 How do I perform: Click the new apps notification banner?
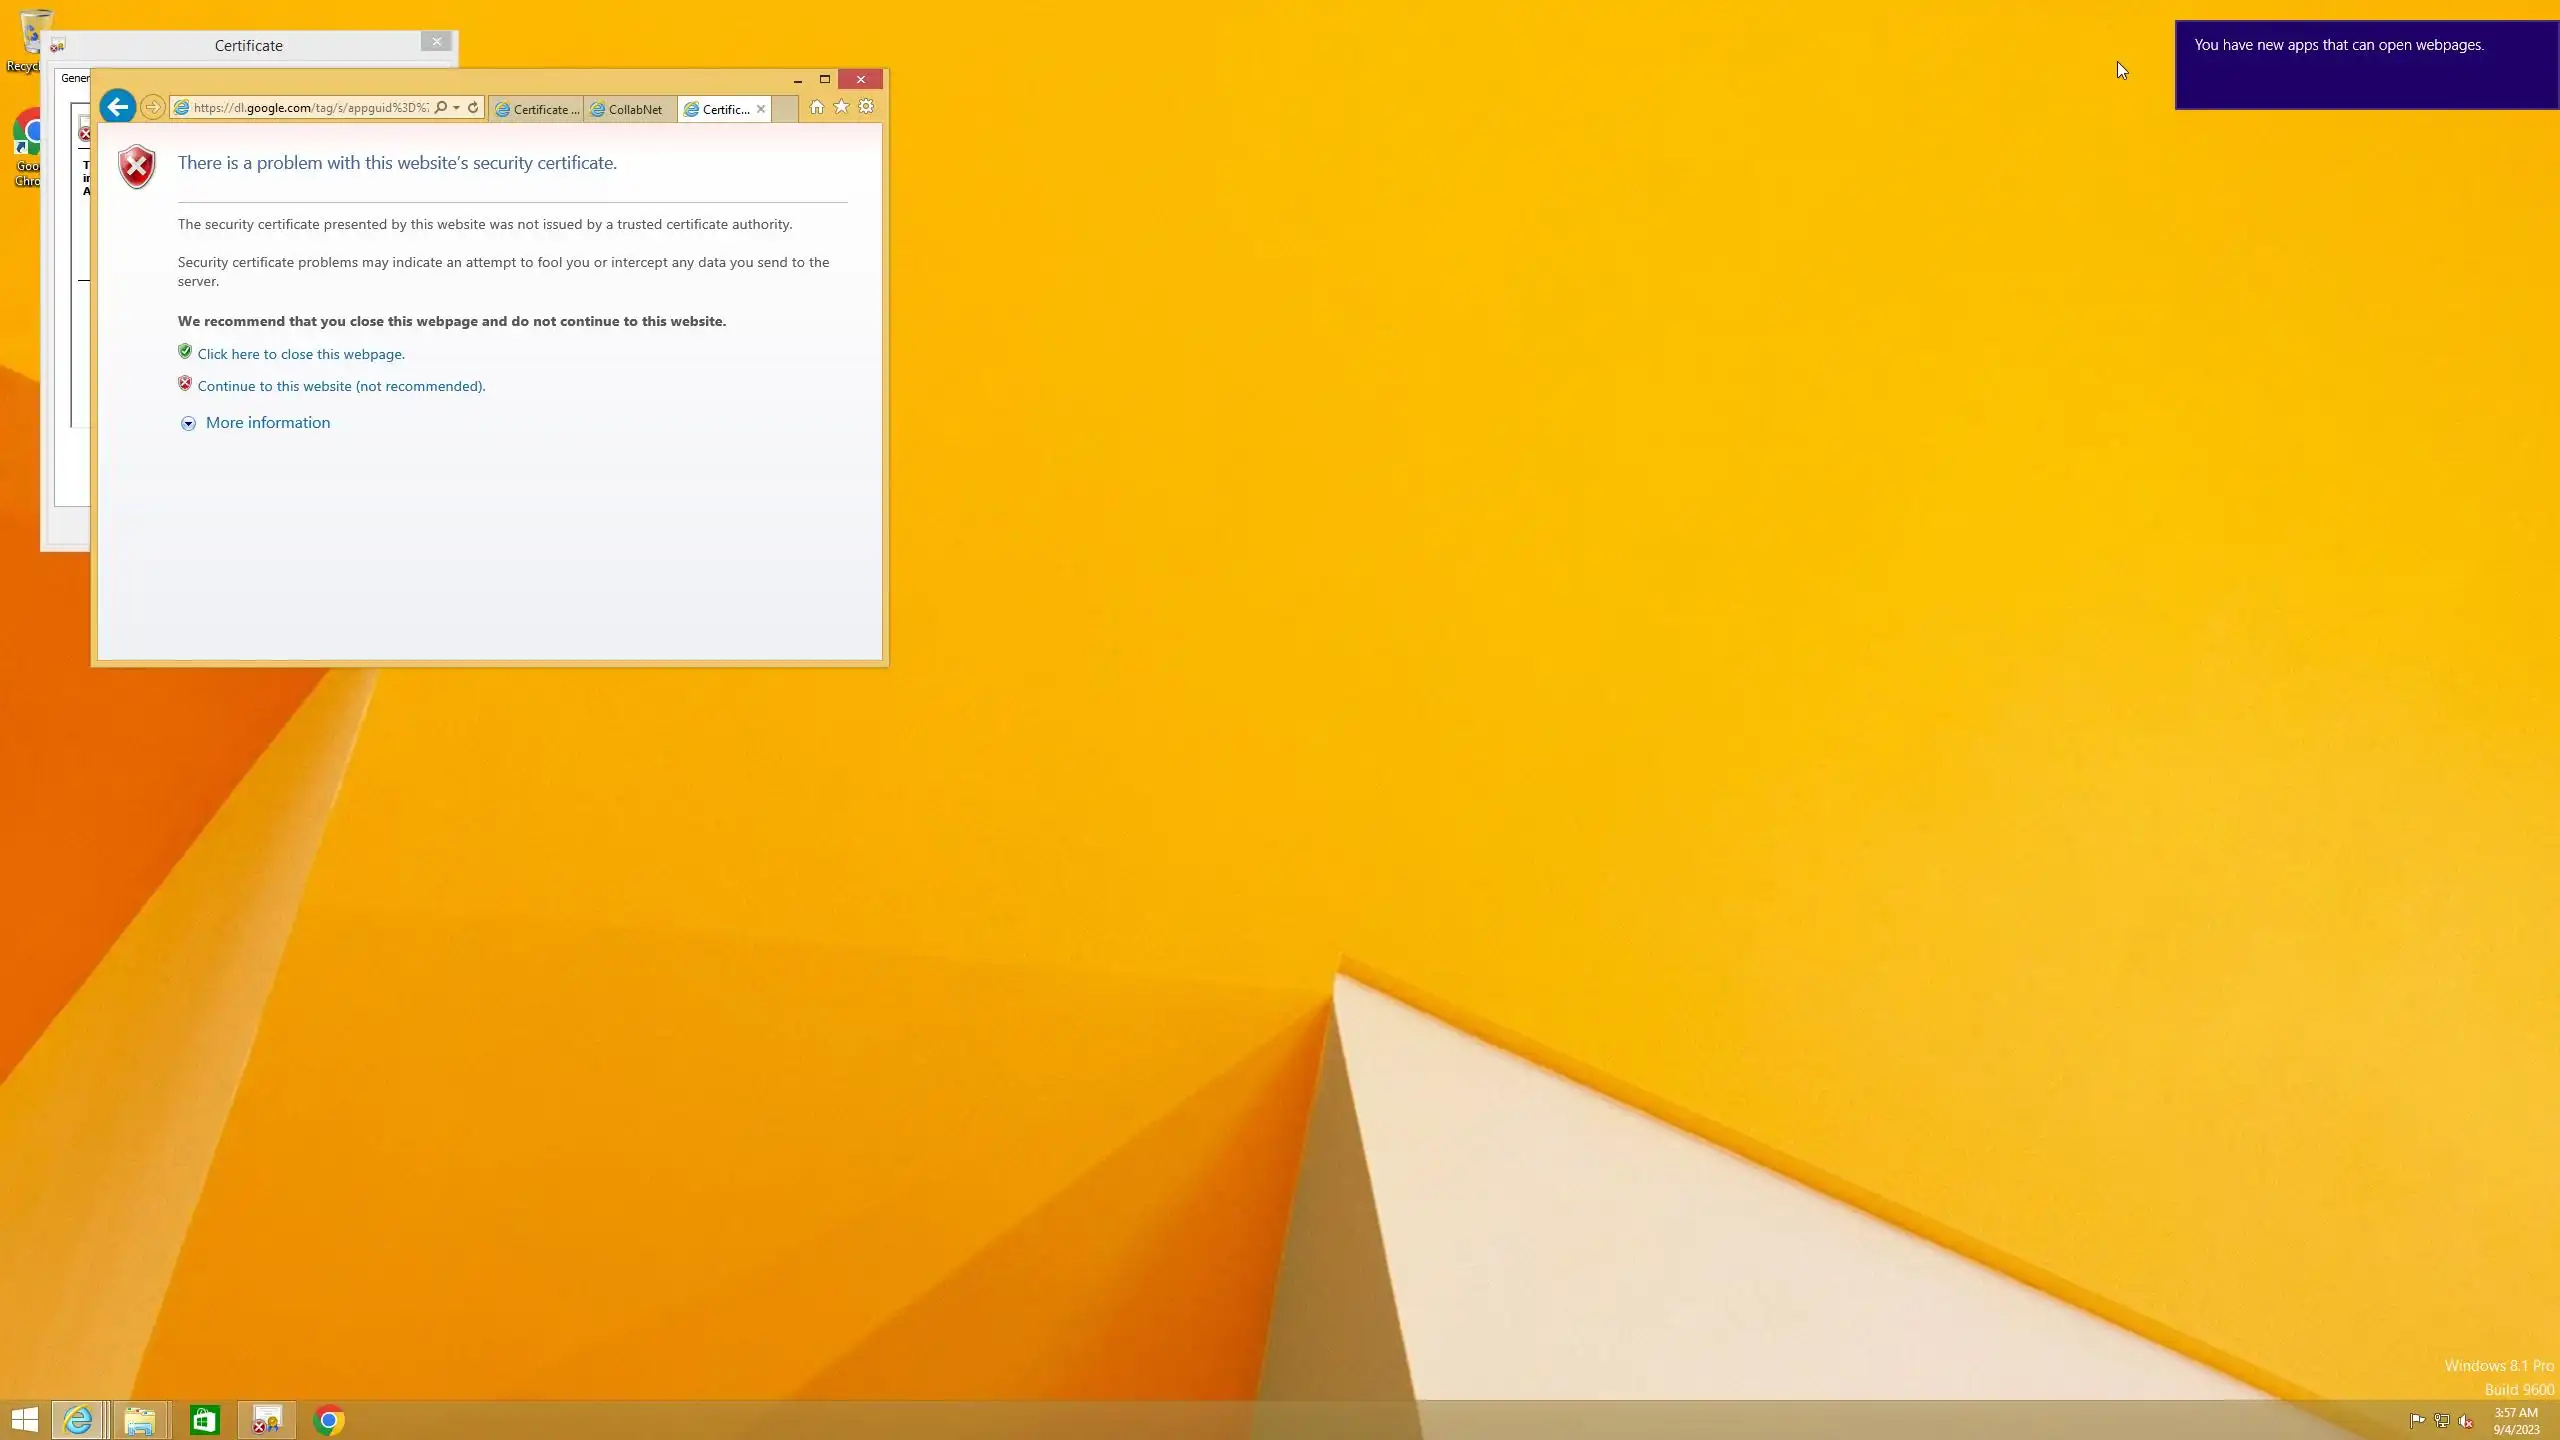tap(2366, 65)
